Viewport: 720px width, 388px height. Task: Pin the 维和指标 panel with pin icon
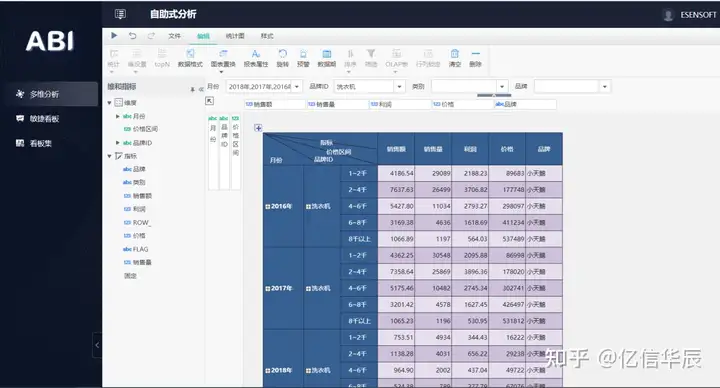point(192,90)
